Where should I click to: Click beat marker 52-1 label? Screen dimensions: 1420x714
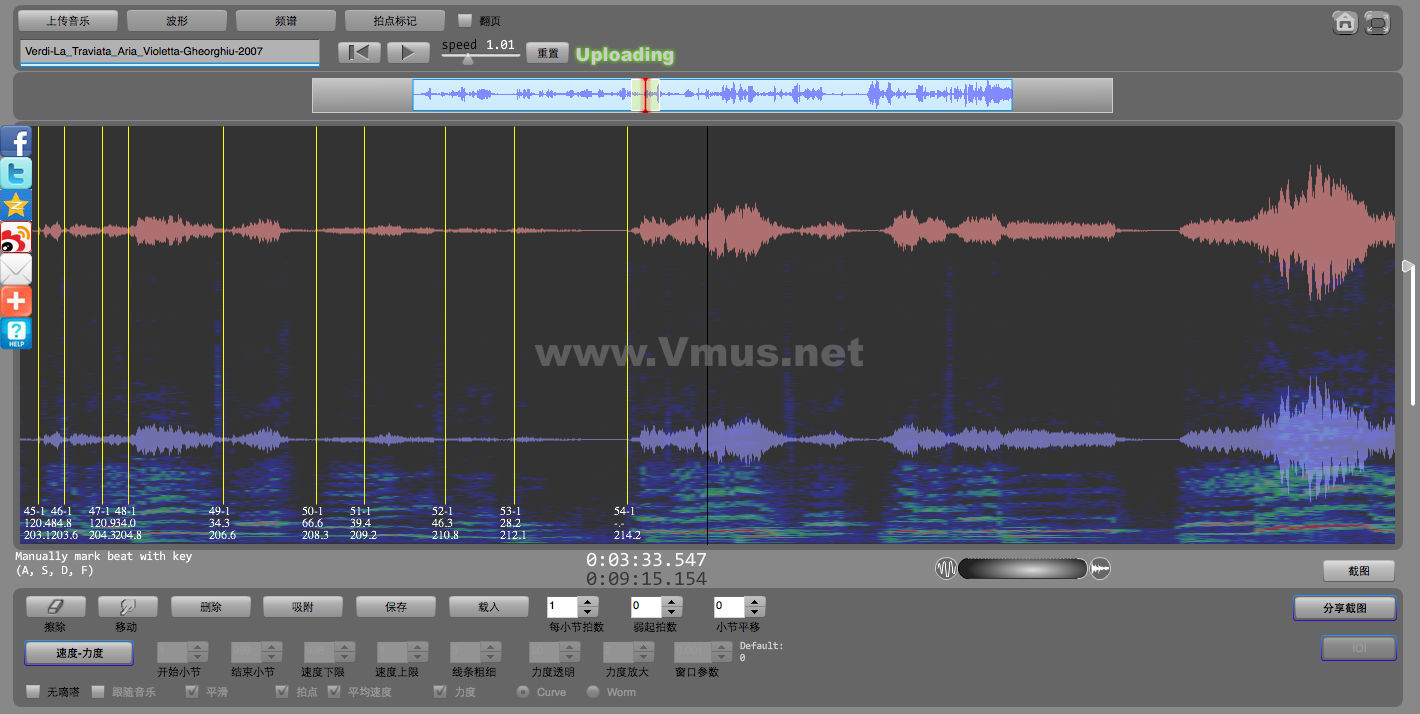[x=442, y=511]
